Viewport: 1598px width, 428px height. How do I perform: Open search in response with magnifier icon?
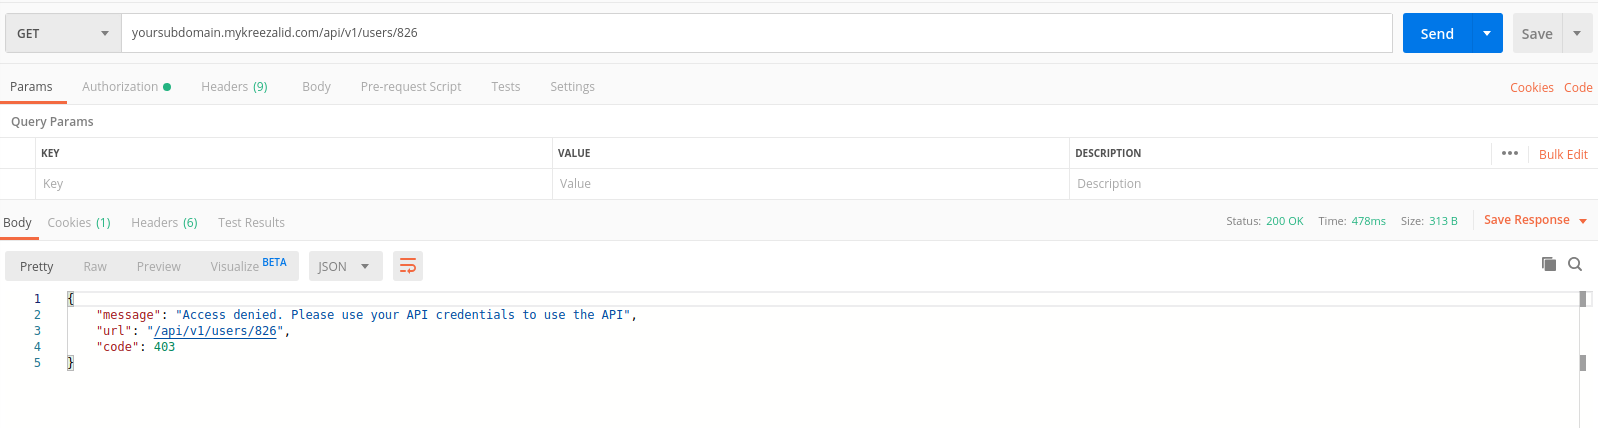pyautogui.click(x=1575, y=264)
